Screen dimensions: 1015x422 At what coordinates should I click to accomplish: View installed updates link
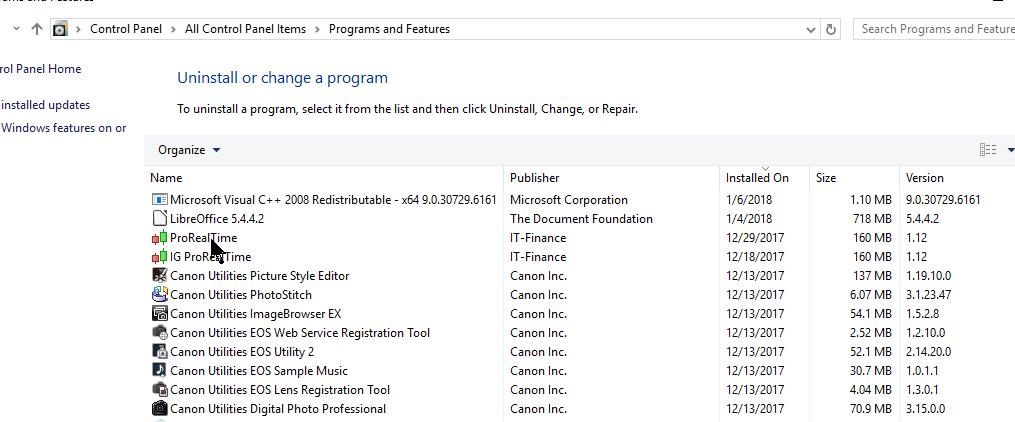click(x=46, y=105)
